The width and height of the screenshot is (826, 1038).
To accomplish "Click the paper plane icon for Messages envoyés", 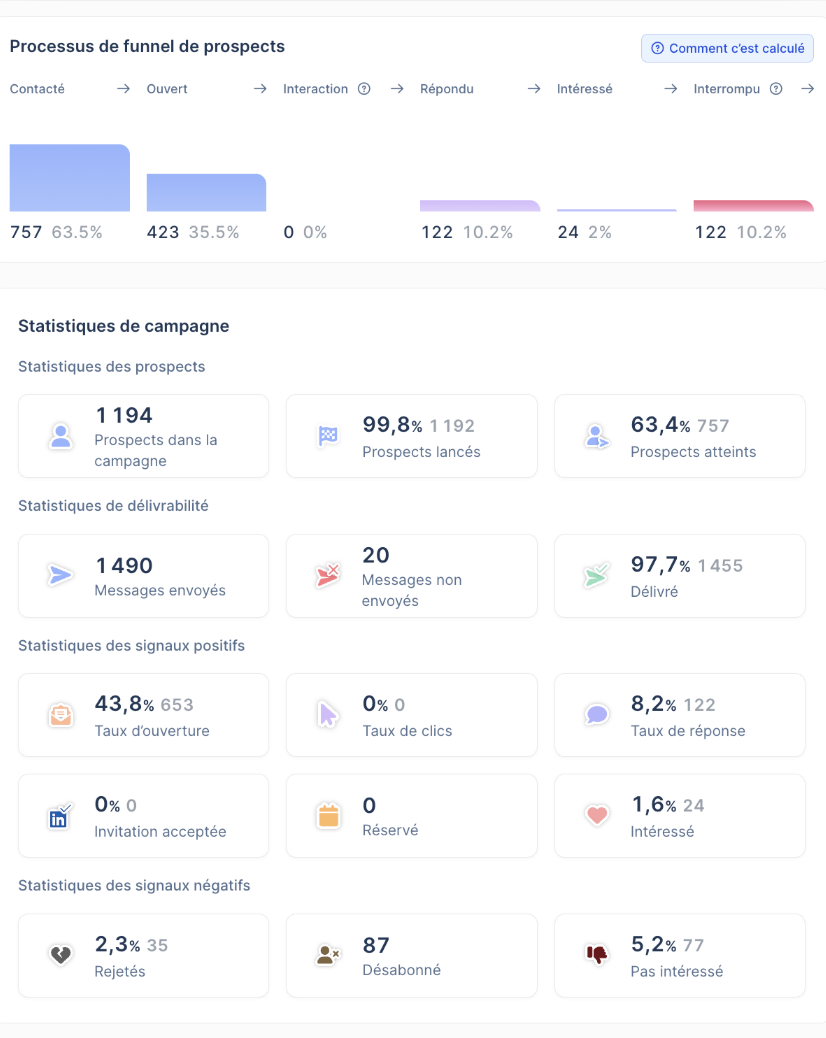I will [60, 575].
